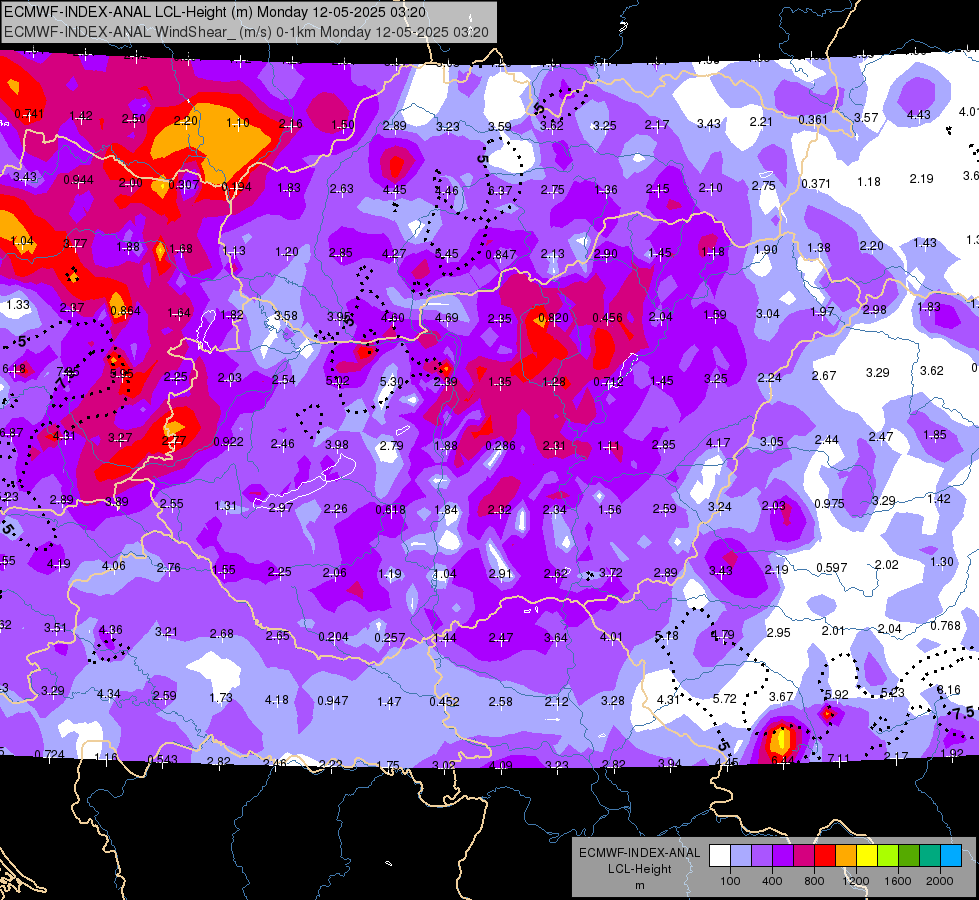
Task: Click the value '0.452' near the bottom
Action: (445, 701)
